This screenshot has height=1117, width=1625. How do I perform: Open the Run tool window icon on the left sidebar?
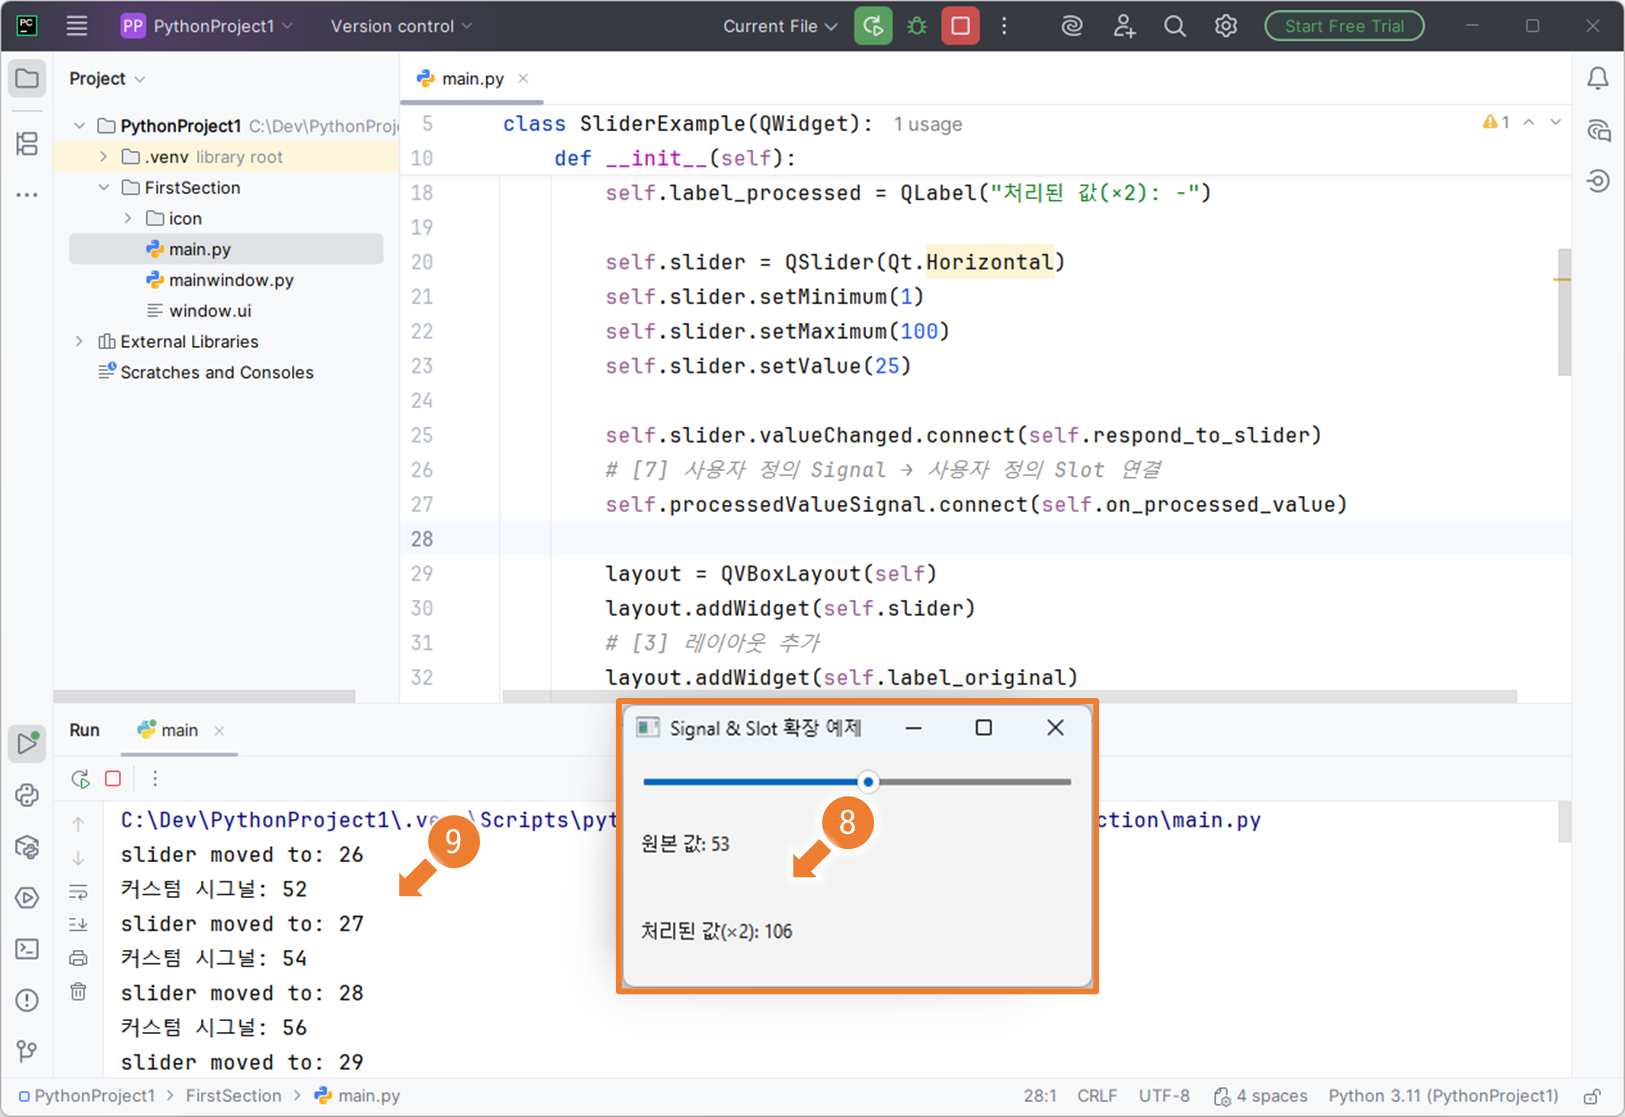(27, 743)
